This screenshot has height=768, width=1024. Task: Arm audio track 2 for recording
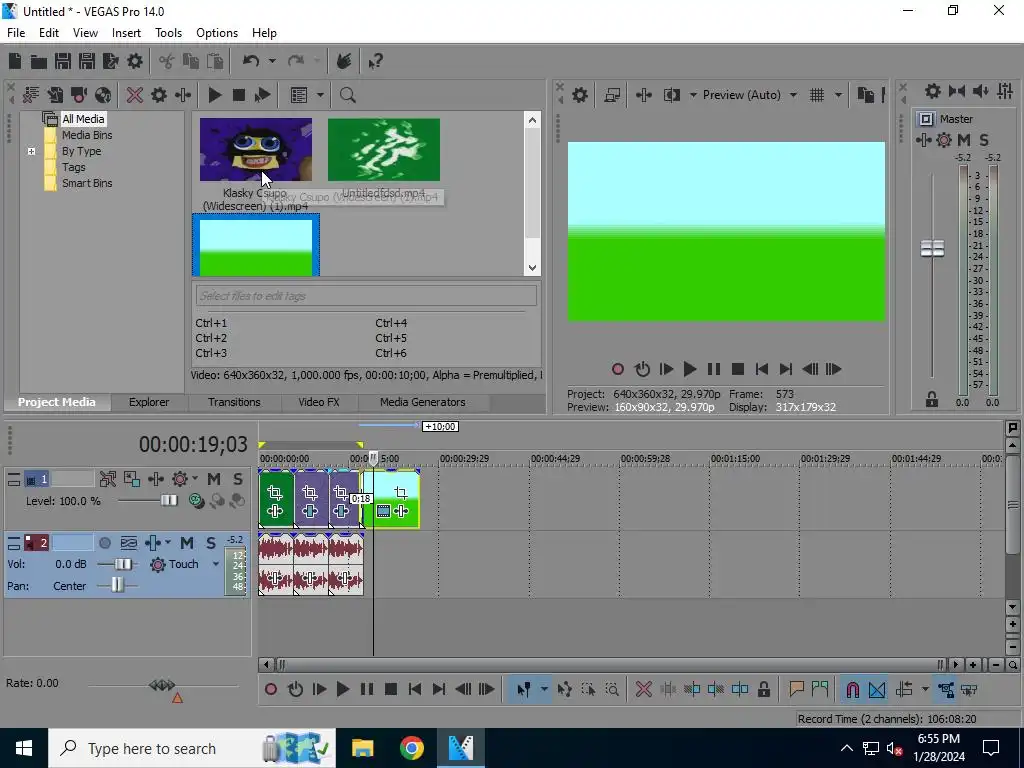coord(104,543)
